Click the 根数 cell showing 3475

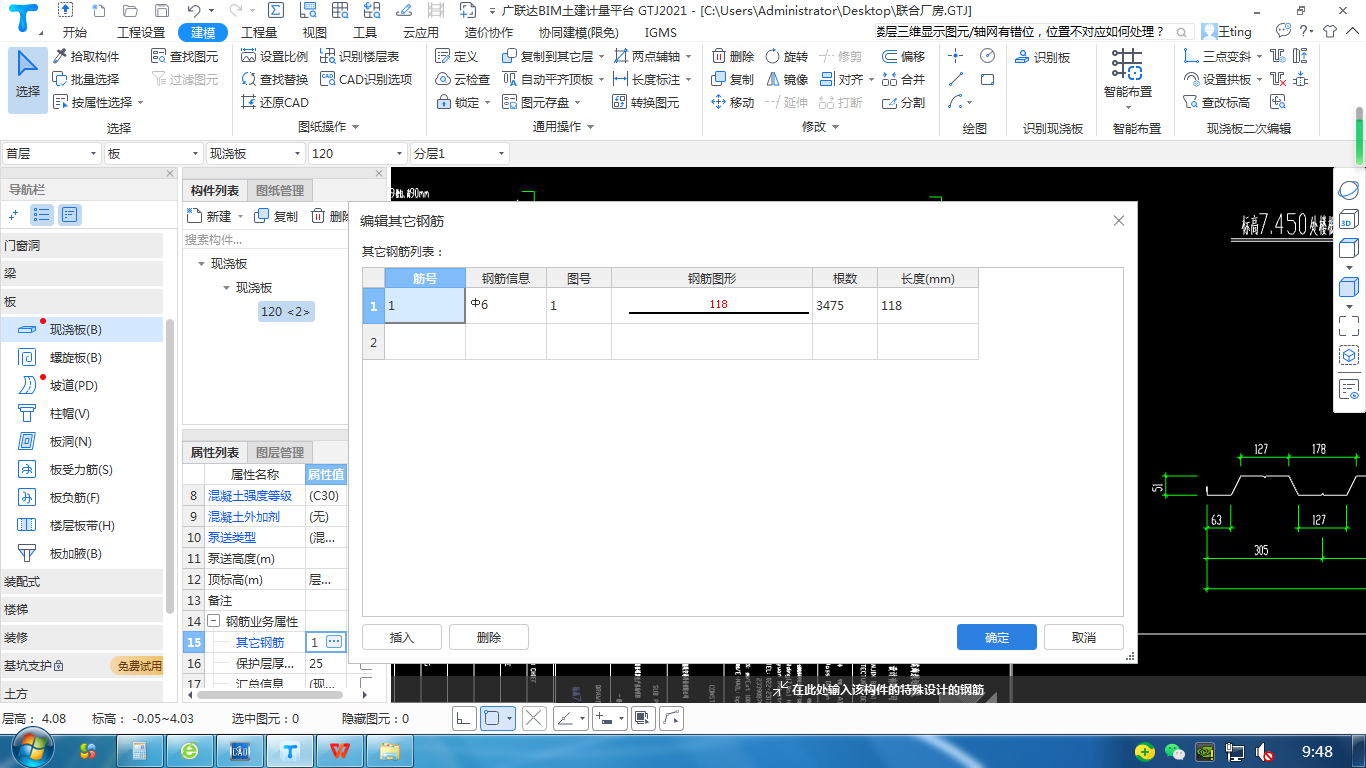click(x=845, y=305)
